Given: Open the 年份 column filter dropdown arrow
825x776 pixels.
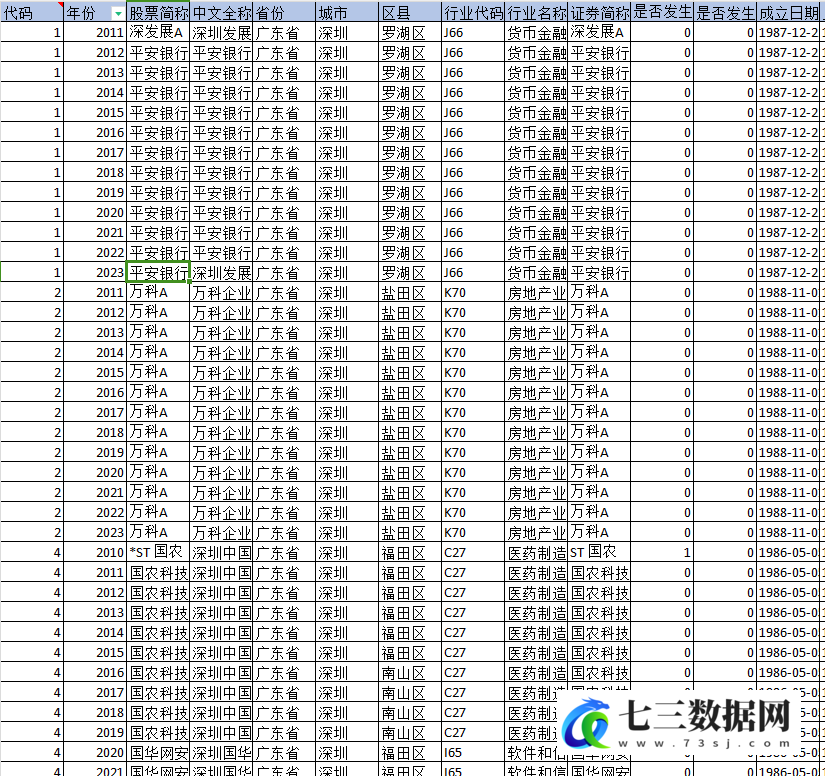Looking at the screenshot, I should pos(118,13).
